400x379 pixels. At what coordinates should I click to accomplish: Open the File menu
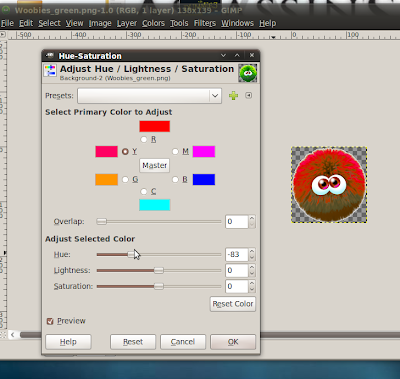7,23
